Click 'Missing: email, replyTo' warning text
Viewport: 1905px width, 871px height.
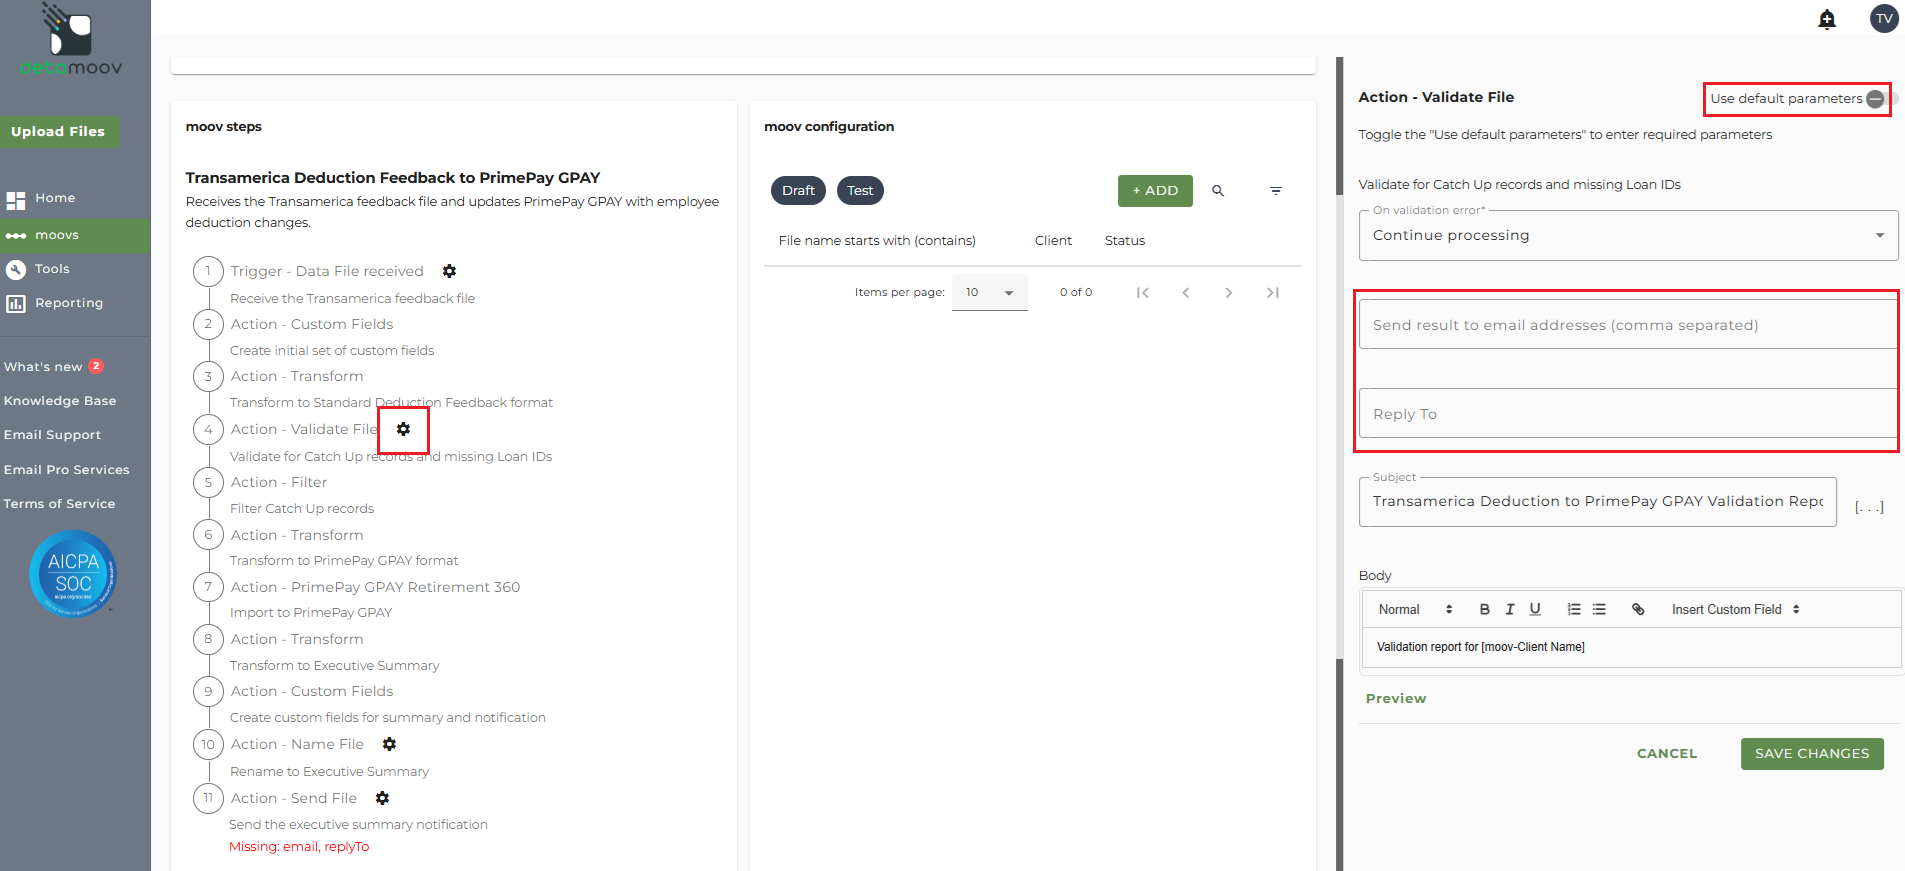(x=299, y=847)
